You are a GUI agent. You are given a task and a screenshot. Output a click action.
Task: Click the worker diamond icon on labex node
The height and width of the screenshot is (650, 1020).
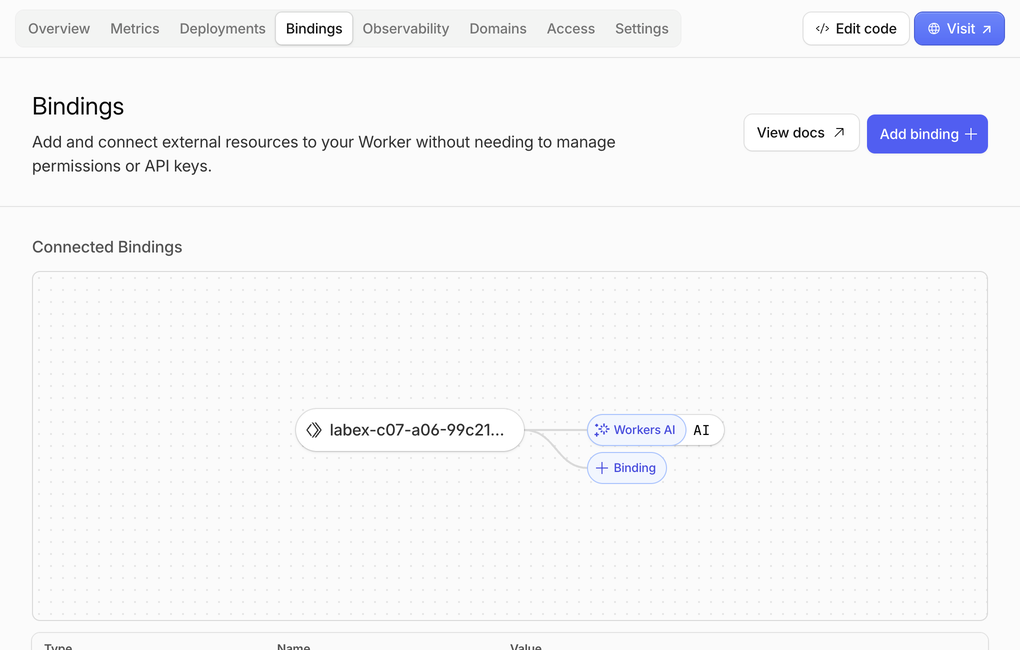(x=314, y=430)
